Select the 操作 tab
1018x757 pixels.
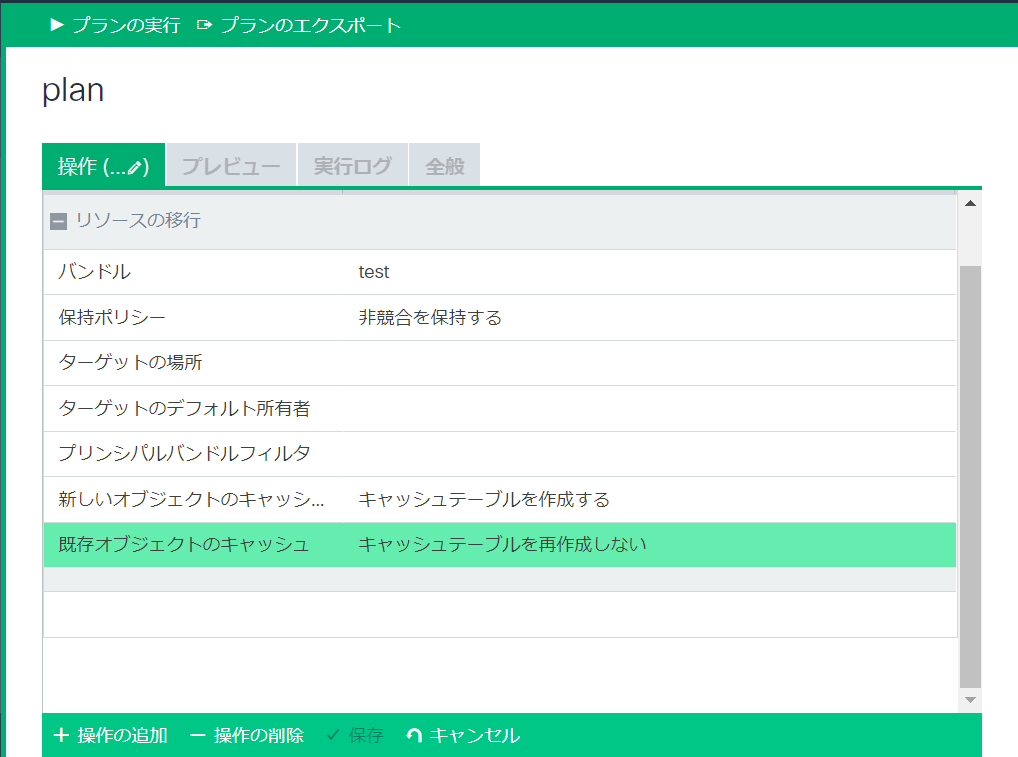point(103,166)
